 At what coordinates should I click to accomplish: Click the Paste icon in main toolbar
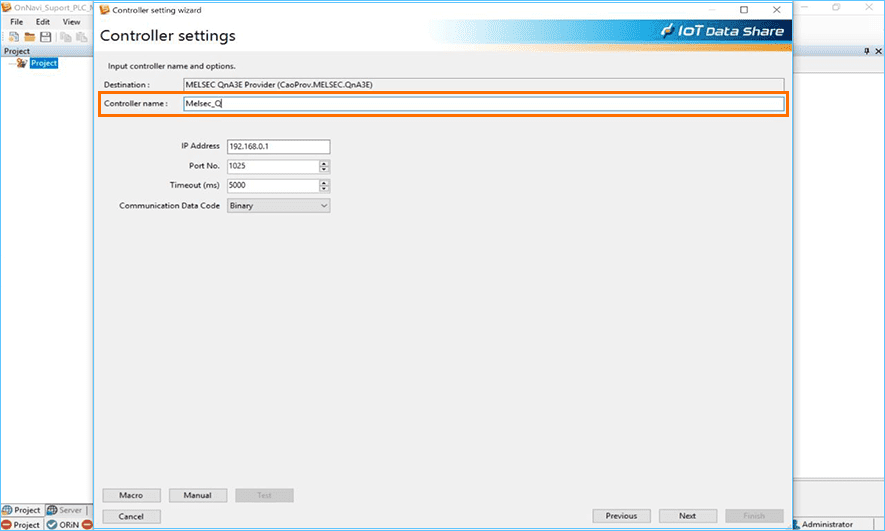(82, 37)
